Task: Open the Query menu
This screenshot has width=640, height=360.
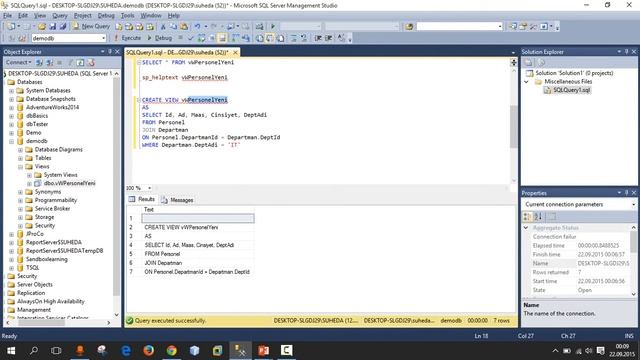Action: pyautogui.click(x=60, y=16)
